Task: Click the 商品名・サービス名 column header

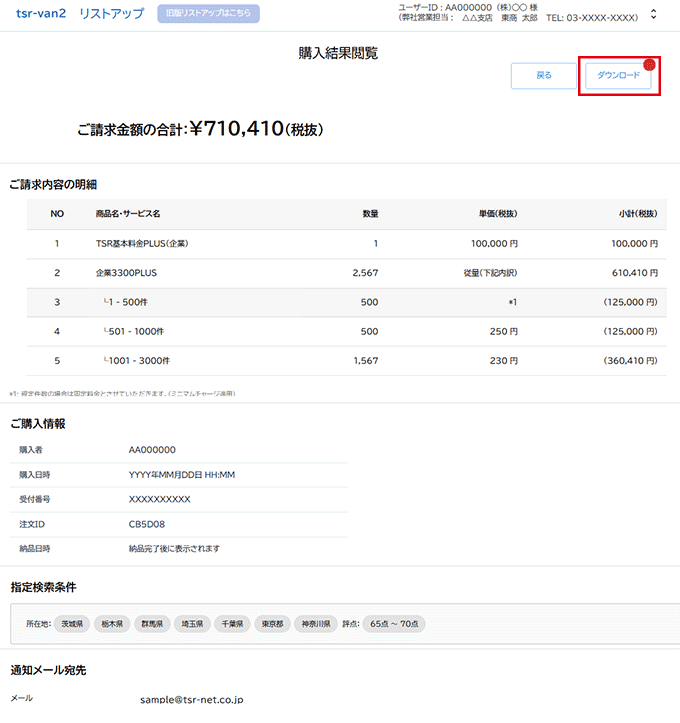Action: 128,214
